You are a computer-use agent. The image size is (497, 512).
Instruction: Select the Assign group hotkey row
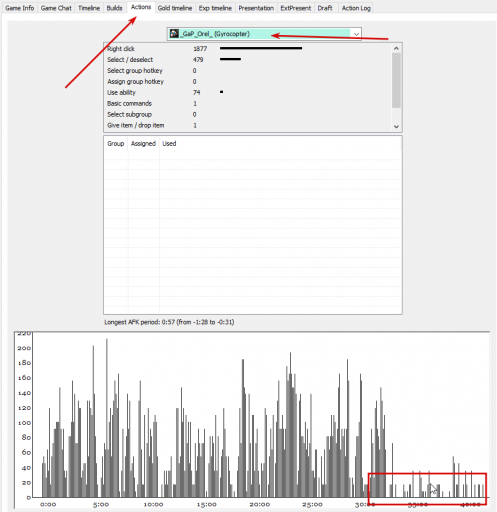(x=248, y=82)
